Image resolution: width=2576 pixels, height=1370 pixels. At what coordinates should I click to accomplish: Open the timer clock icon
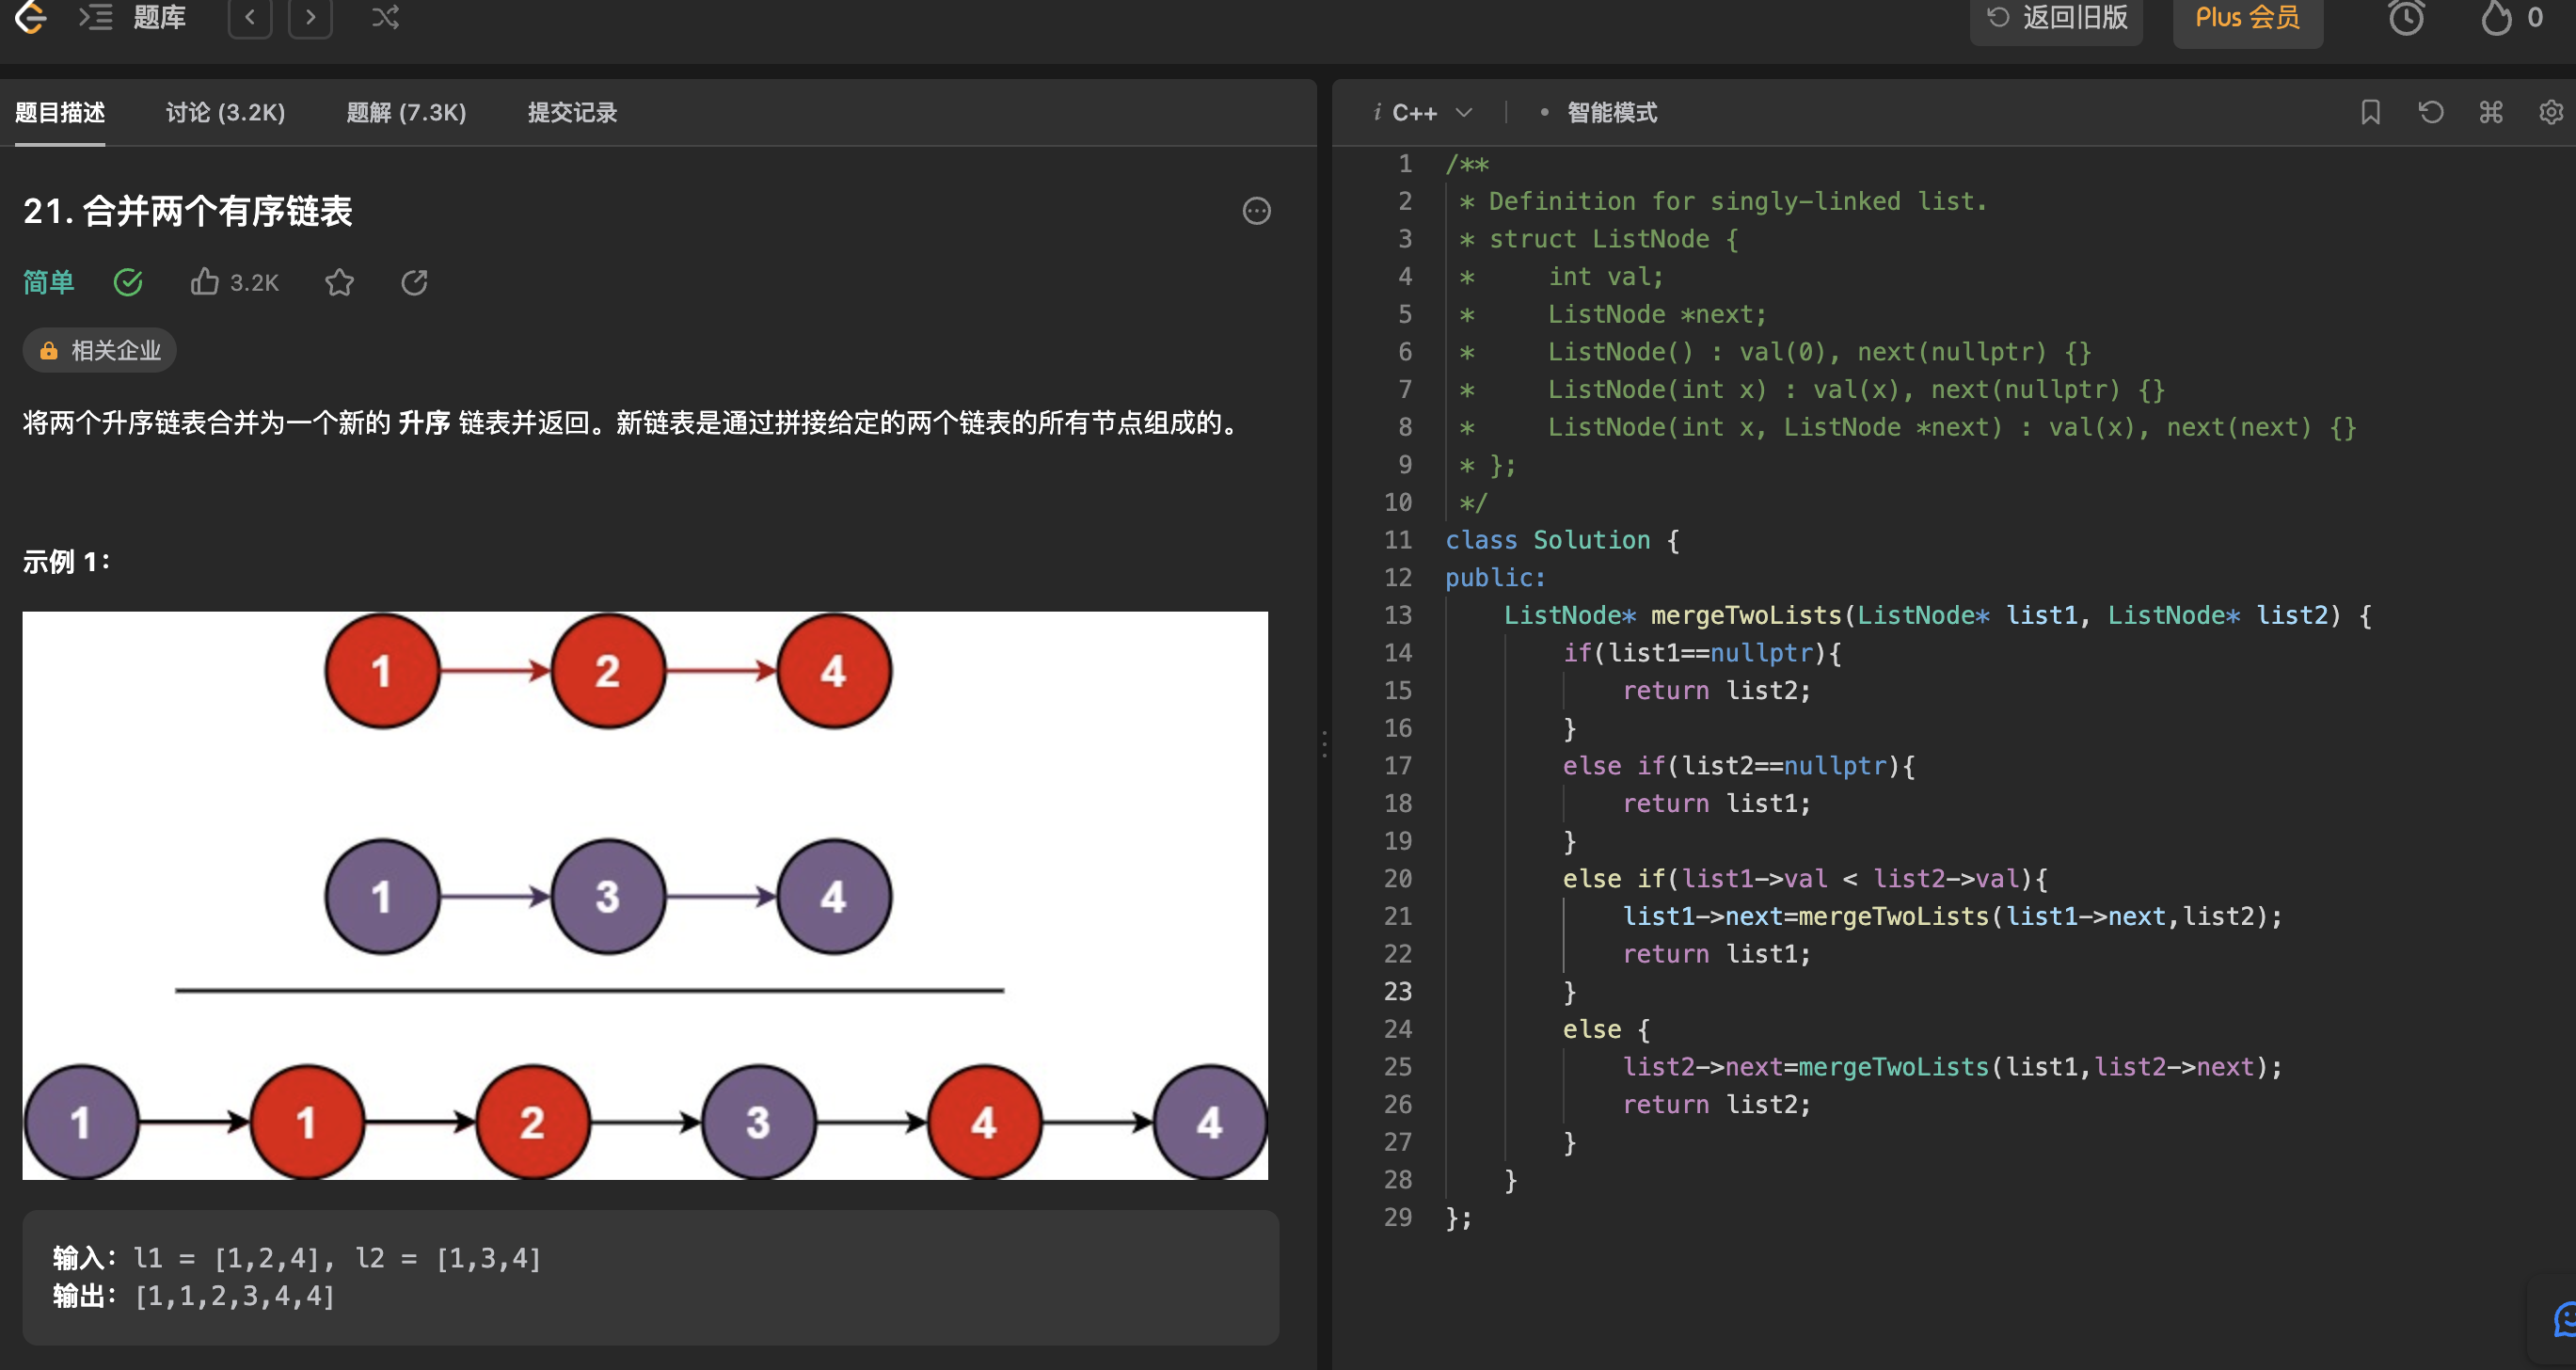coord(2406,18)
